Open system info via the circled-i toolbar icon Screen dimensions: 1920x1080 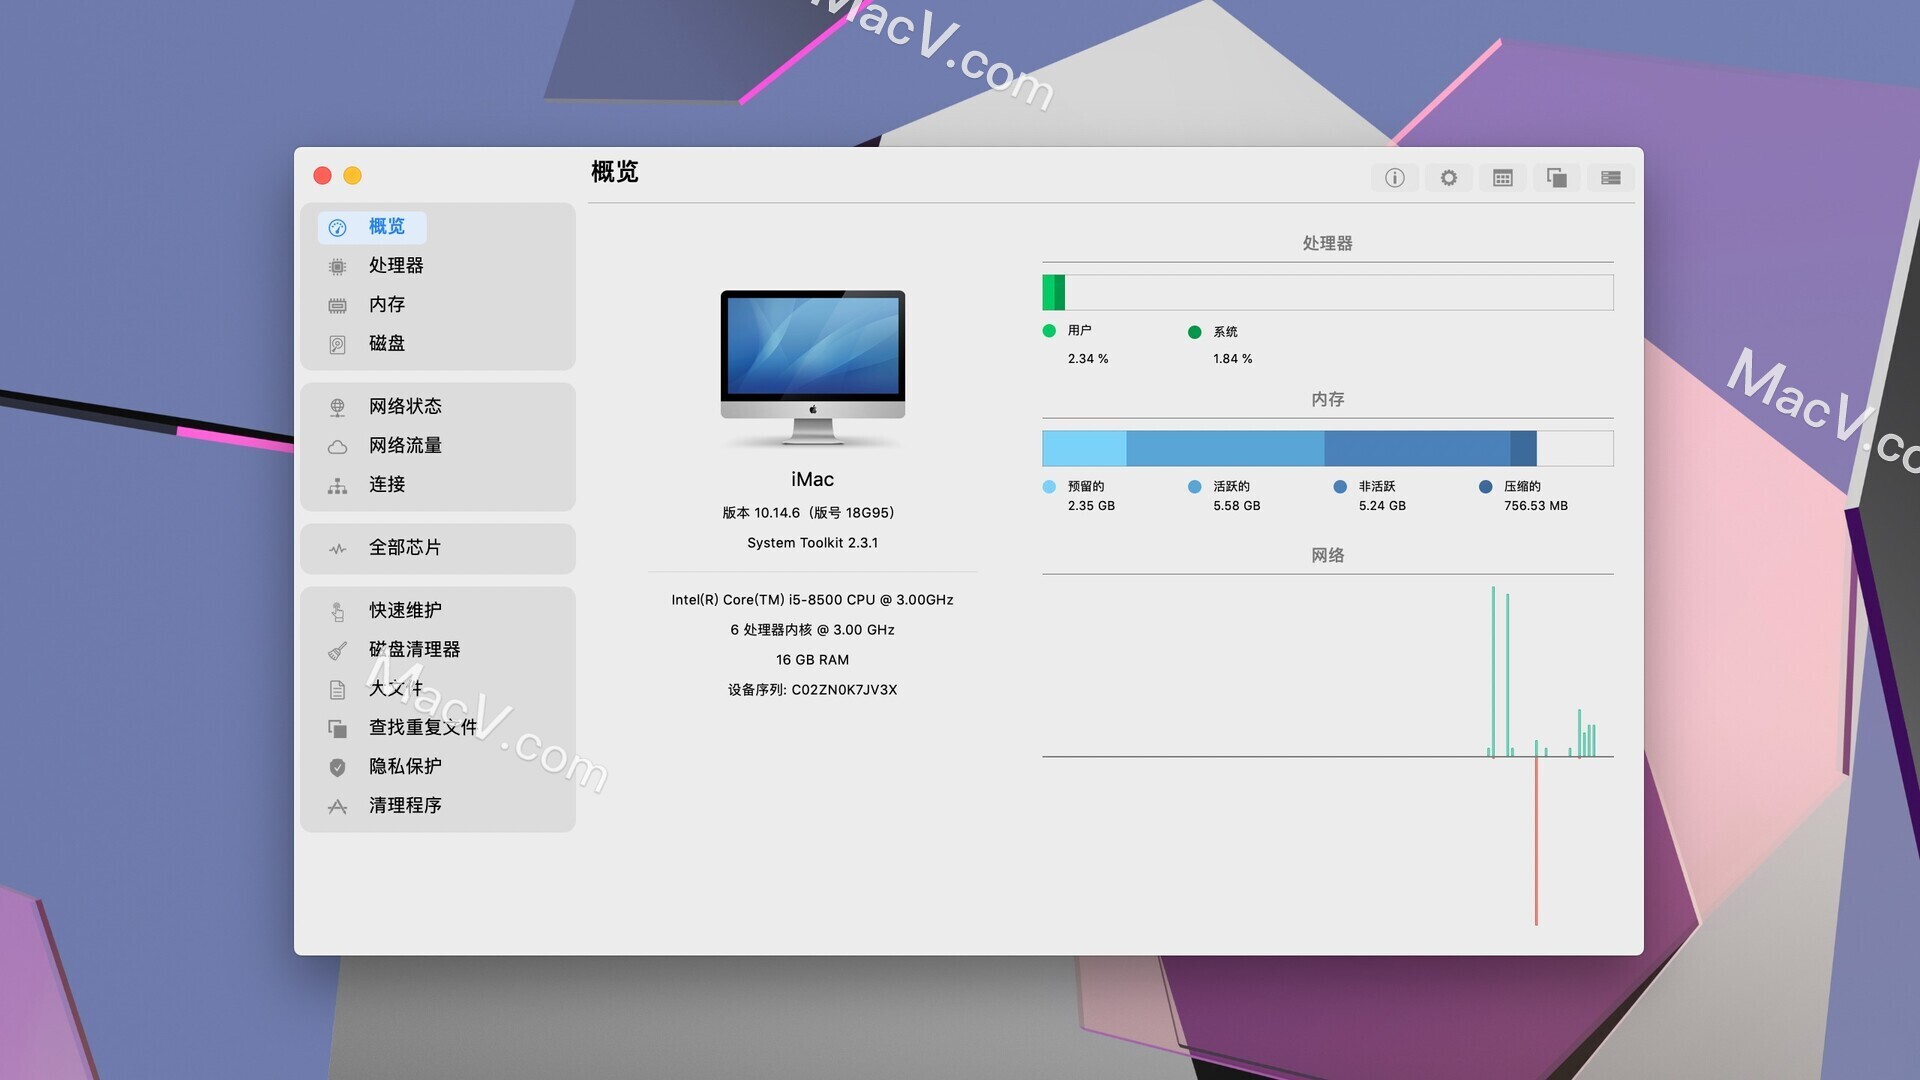click(x=1394, y=177)
